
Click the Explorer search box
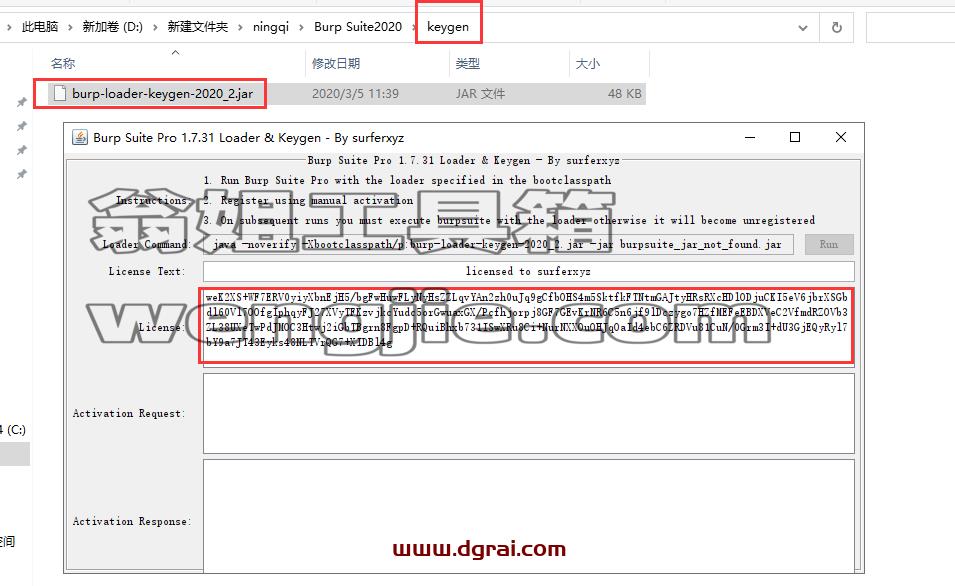pos(910,27)
